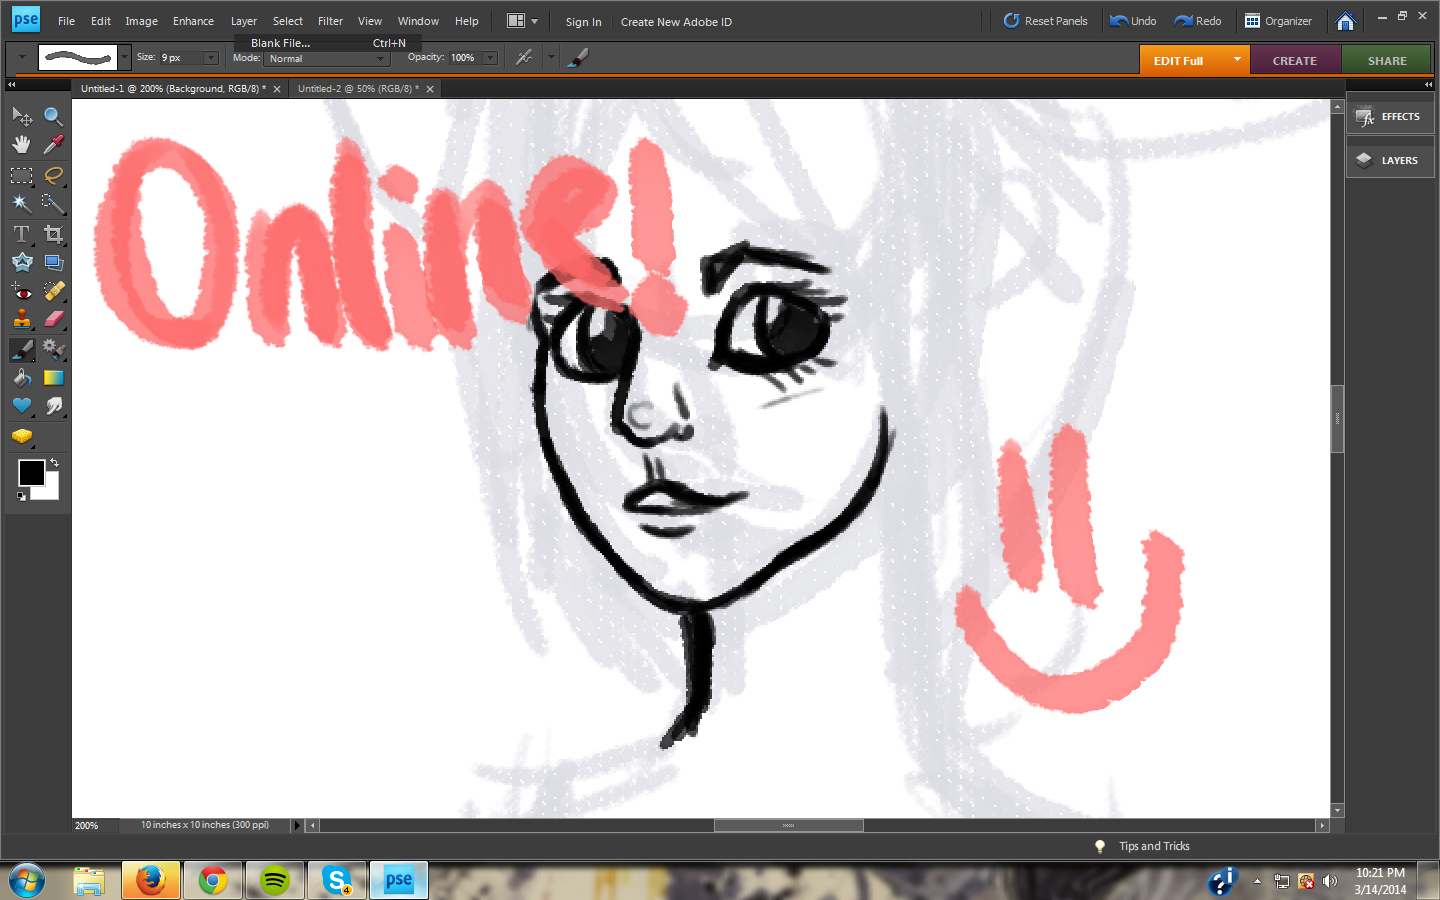Pick the Eyedropper tool
This screenshot has width=1440, height=900.
click(x=53, y=145)
